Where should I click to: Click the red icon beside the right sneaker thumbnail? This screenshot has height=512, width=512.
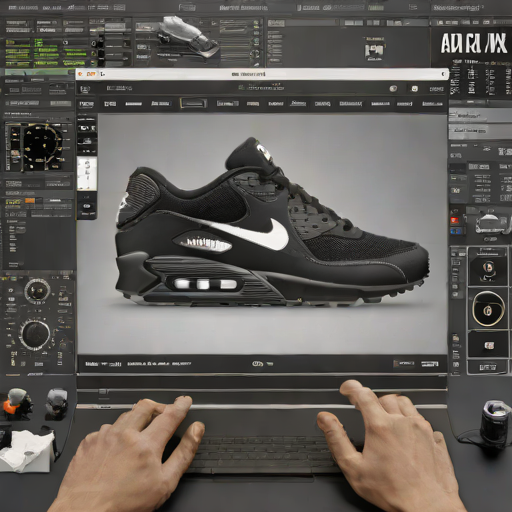[455, 220]
